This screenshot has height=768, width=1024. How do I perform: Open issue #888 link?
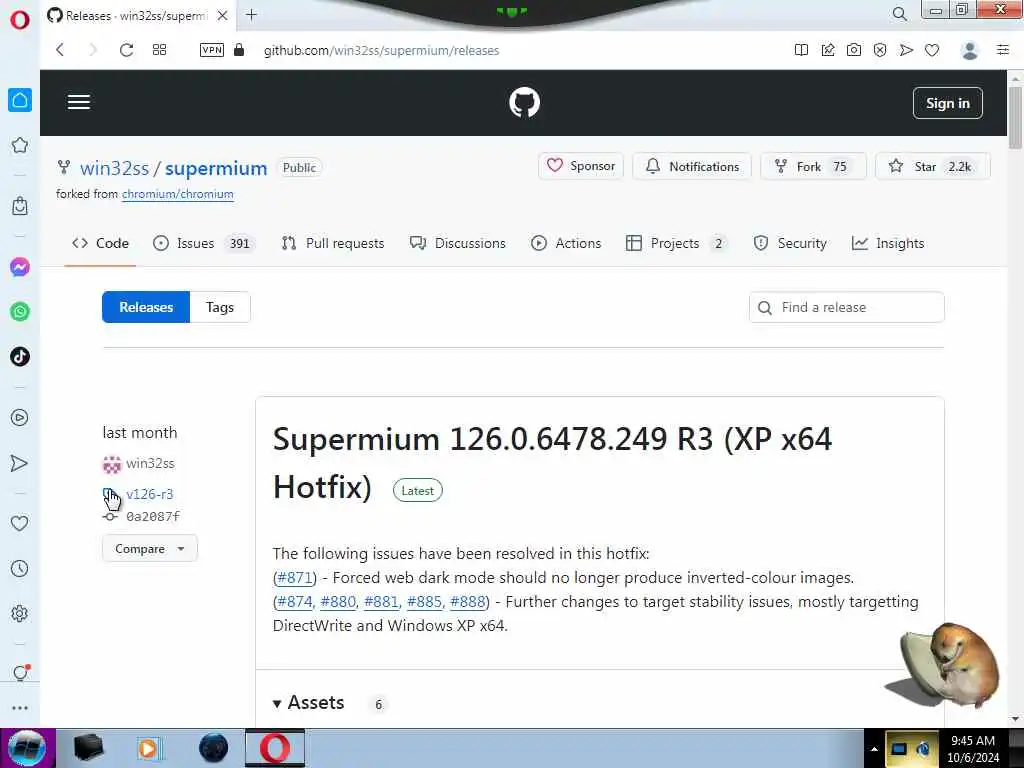468,601
